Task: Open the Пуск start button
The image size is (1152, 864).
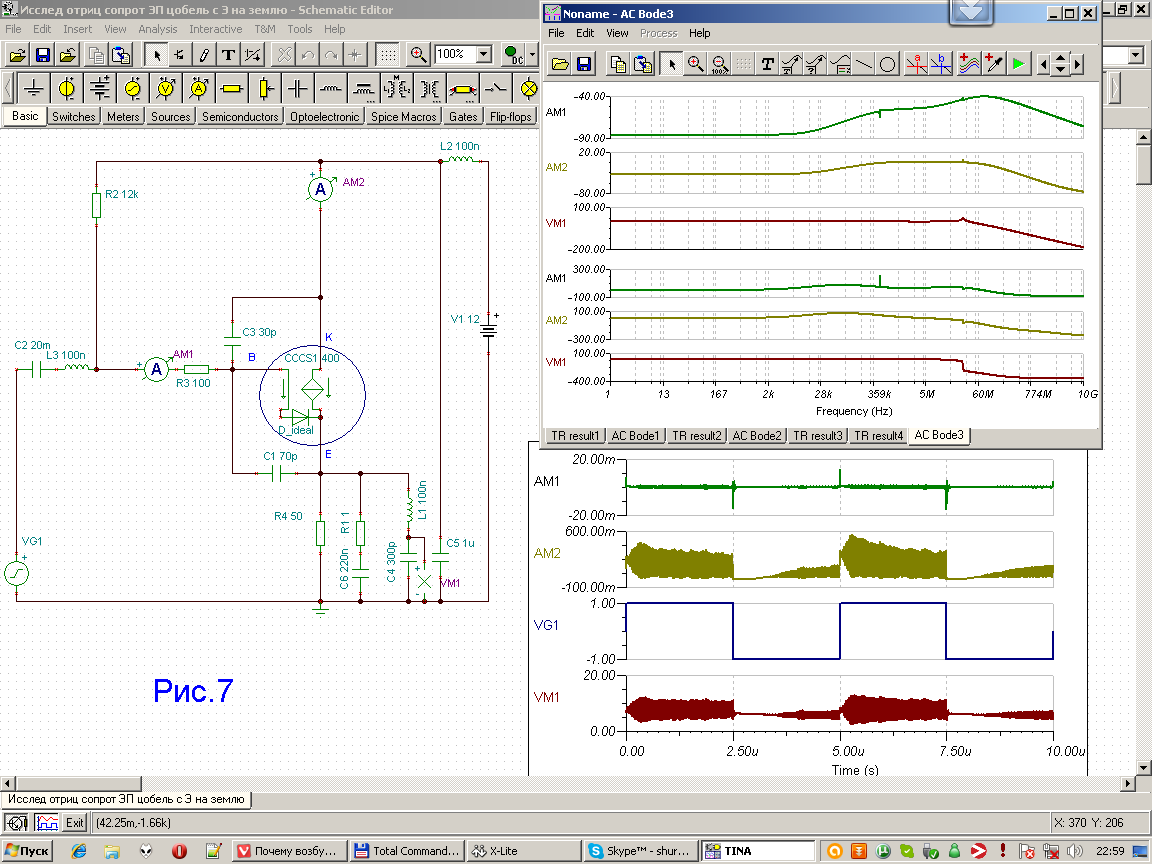Action: (27, 851)
